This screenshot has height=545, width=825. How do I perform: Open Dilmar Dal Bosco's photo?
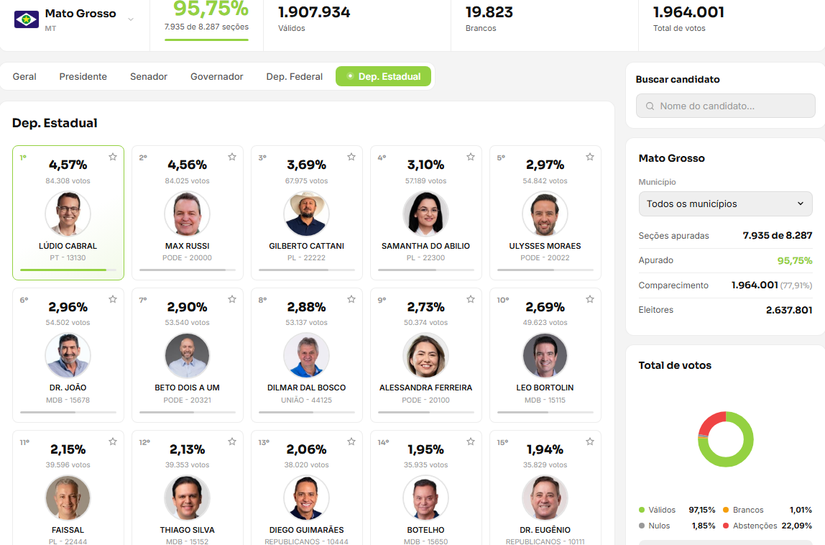[x=306, y=356]
